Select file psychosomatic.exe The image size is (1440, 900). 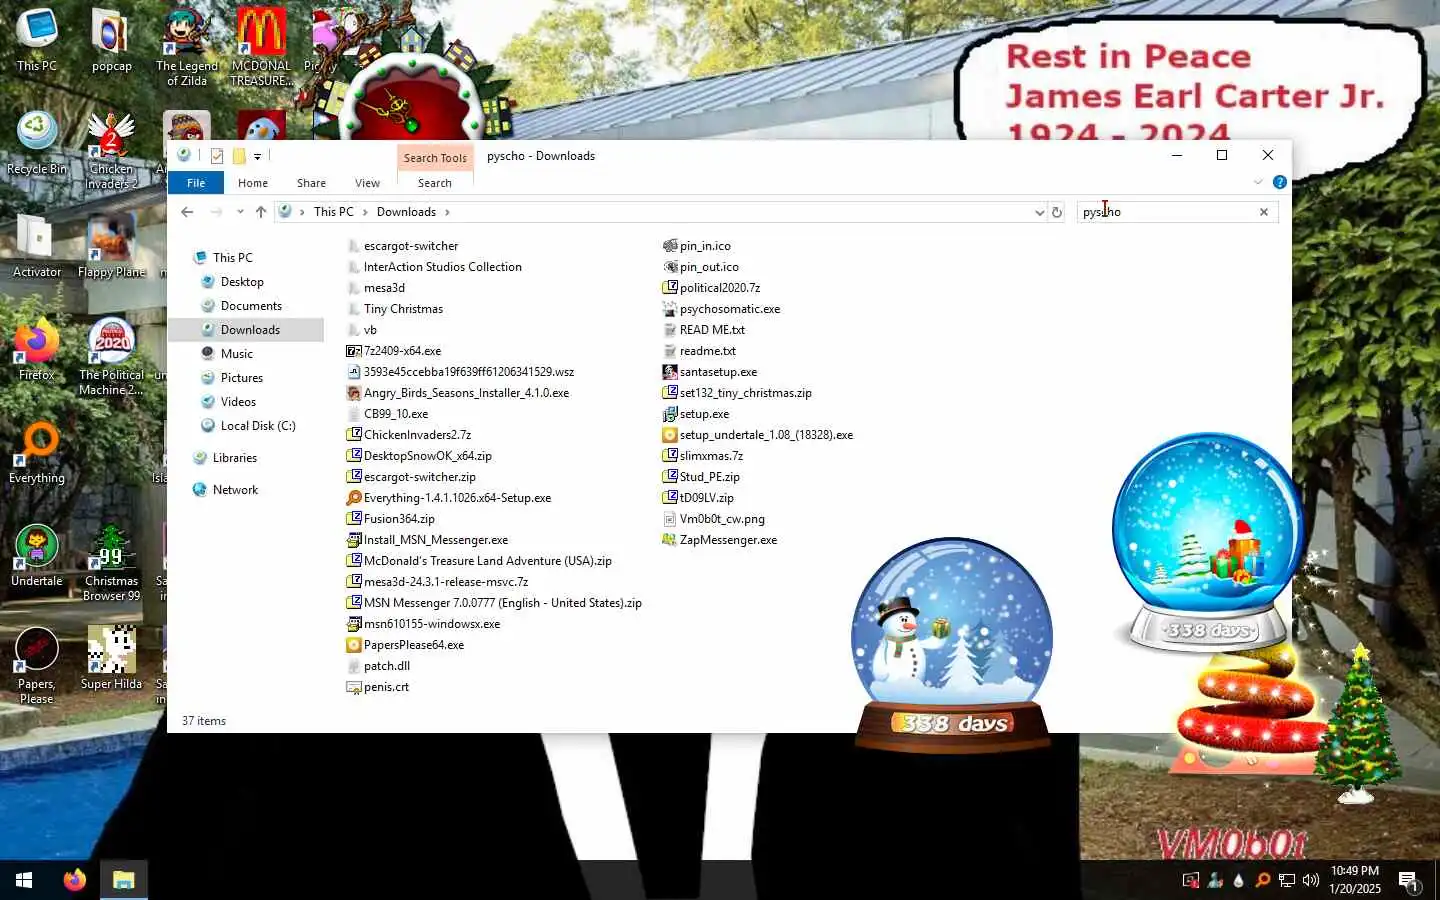722,309
